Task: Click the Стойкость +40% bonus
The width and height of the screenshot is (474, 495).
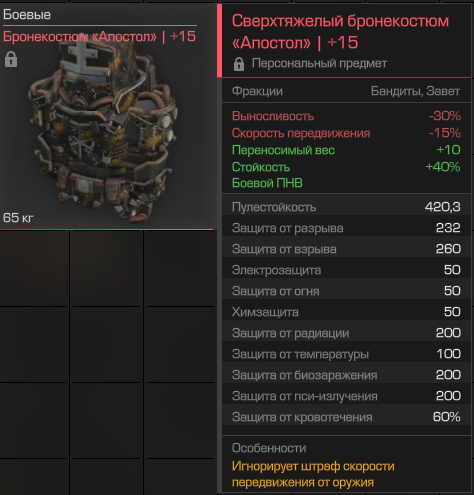Action: click(x=346, y=167)
